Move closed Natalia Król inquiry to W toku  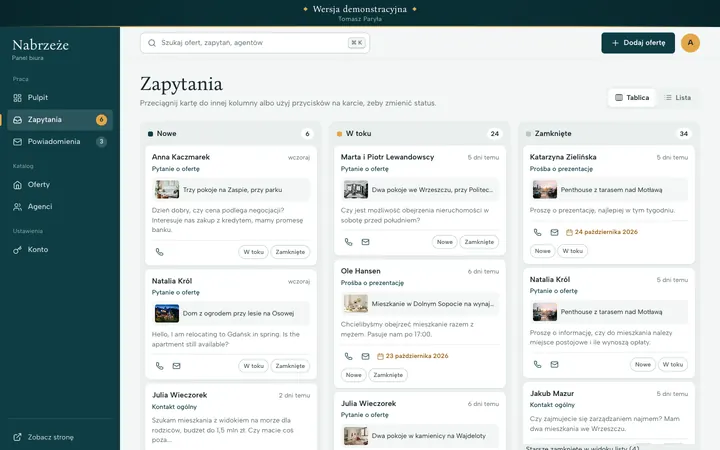point(673,365)
